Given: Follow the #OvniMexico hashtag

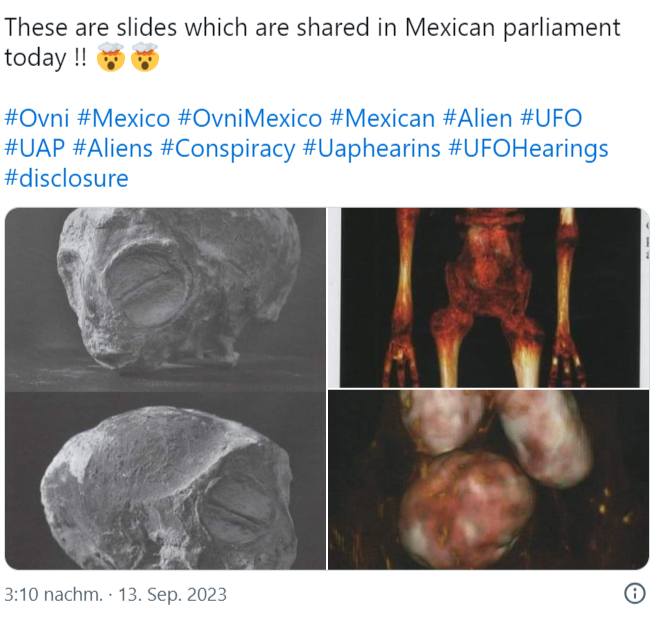Looking at the screenshot, I should click(250, 118).
